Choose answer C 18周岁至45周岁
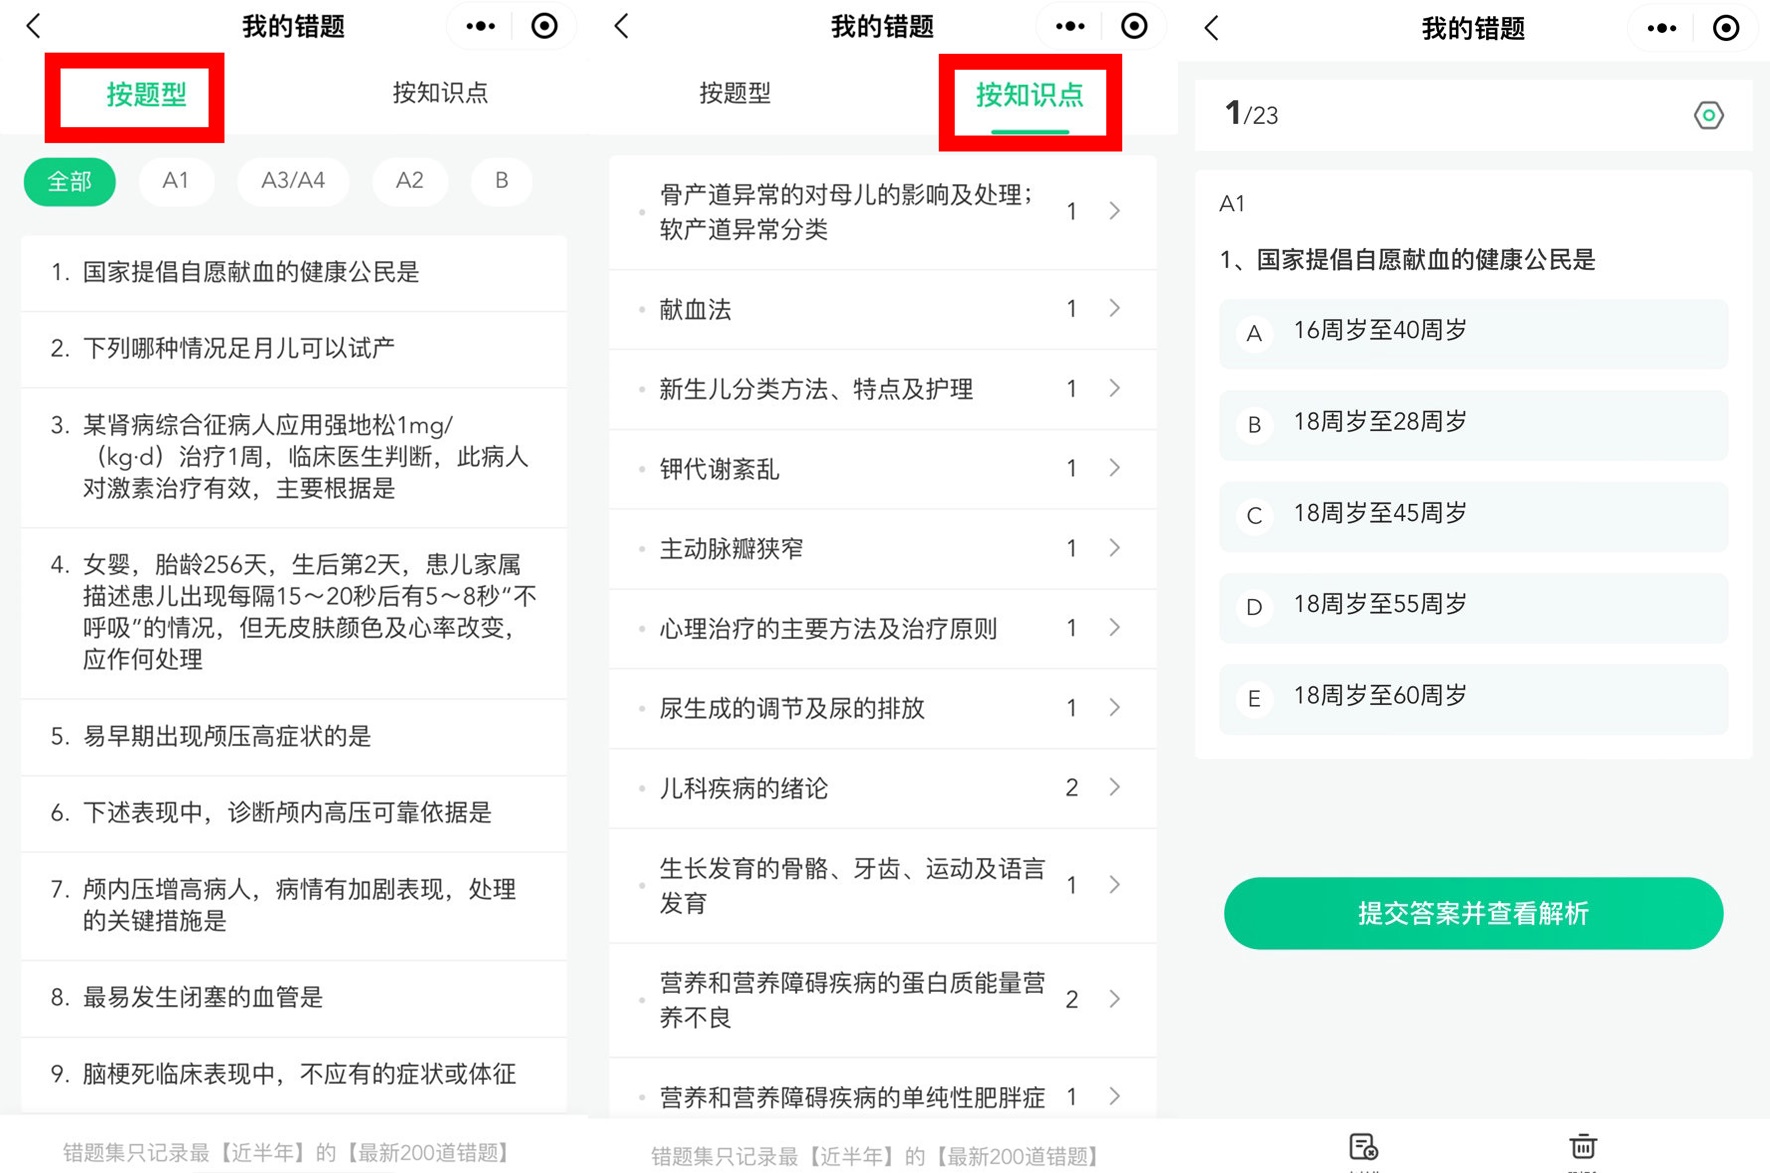Screen dimensions: 1770x1173 click(x=1472, y=515)
